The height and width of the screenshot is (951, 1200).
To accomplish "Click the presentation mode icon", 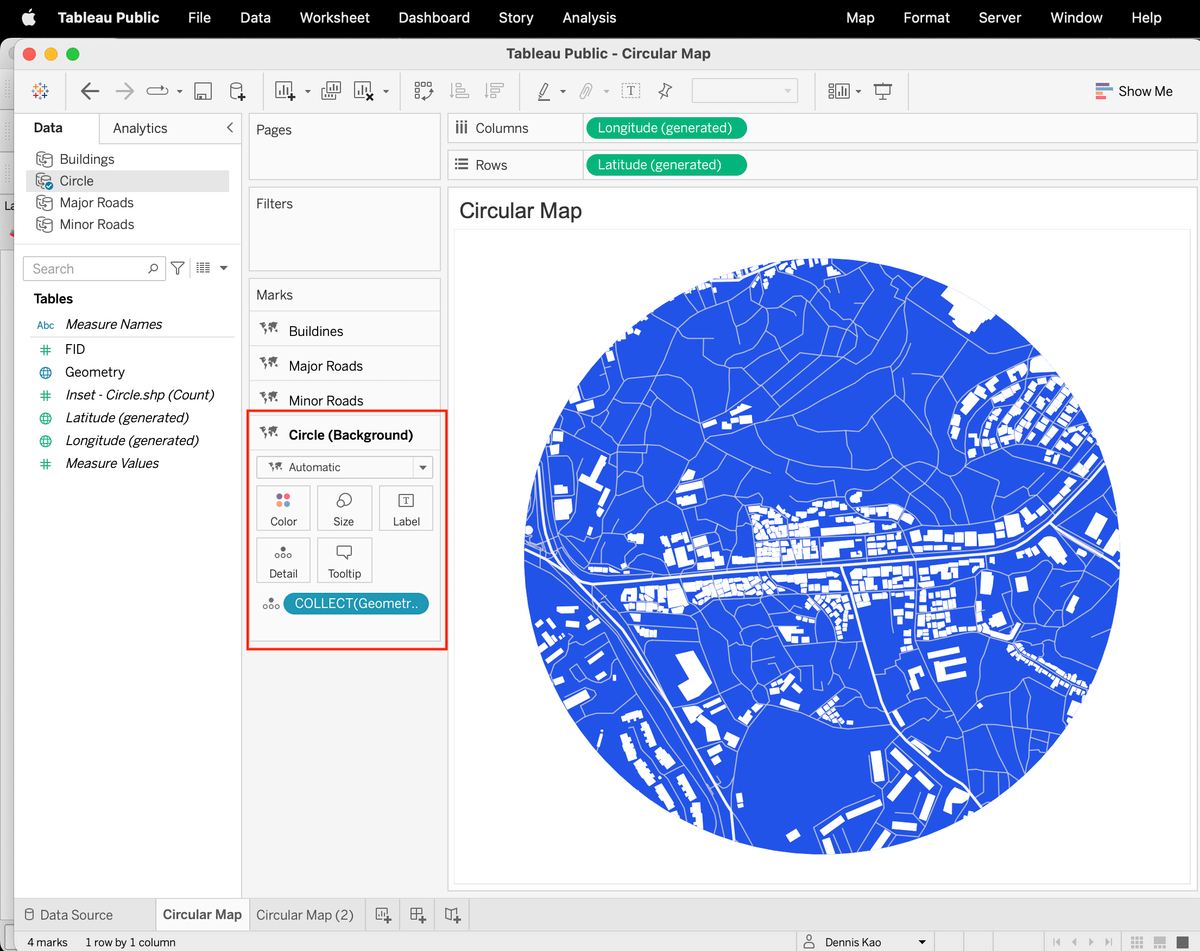I will pyautogui.click(x=883, y=91).
